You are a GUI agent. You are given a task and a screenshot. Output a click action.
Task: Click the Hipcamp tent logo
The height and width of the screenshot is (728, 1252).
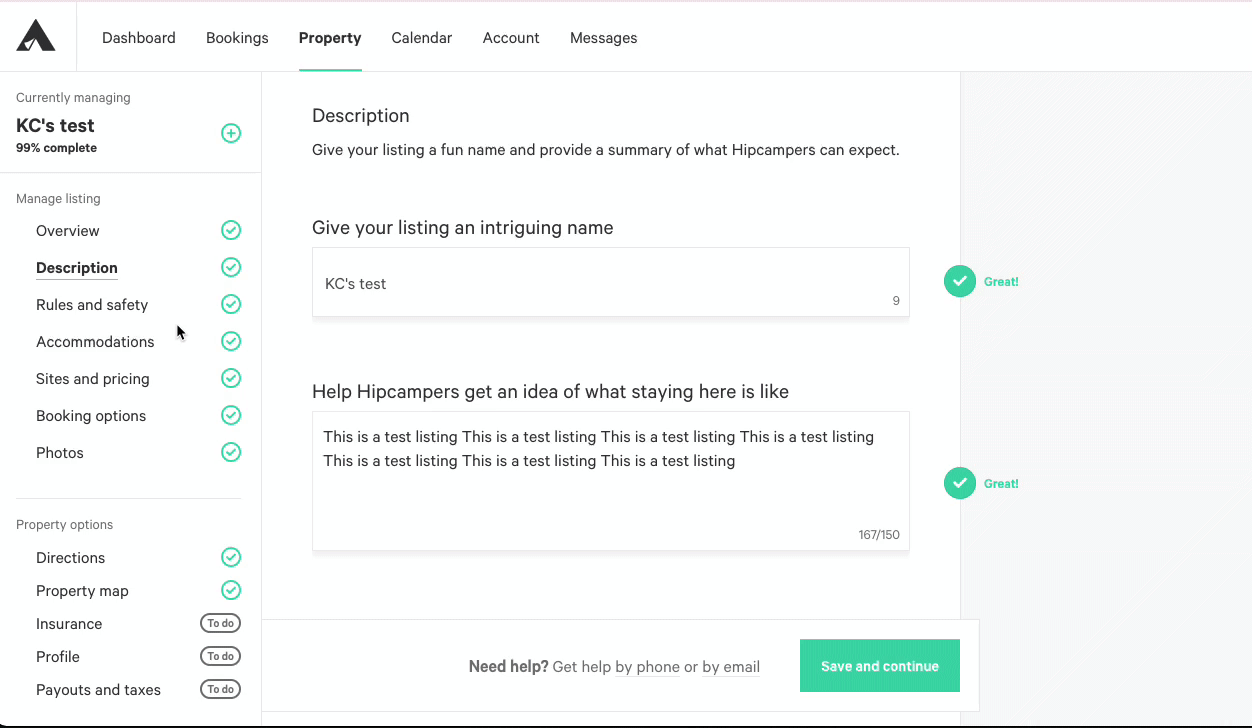(36, 36)
